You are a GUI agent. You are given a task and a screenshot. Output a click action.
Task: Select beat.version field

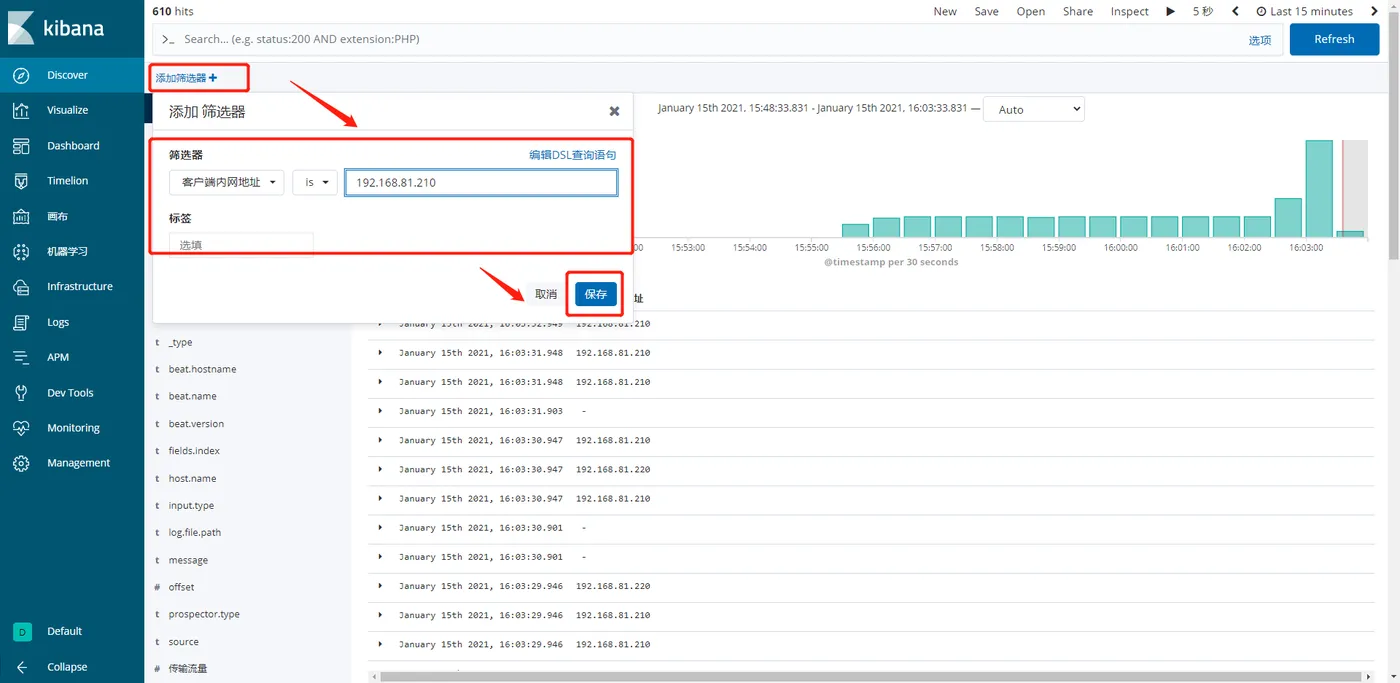point(196,424)
